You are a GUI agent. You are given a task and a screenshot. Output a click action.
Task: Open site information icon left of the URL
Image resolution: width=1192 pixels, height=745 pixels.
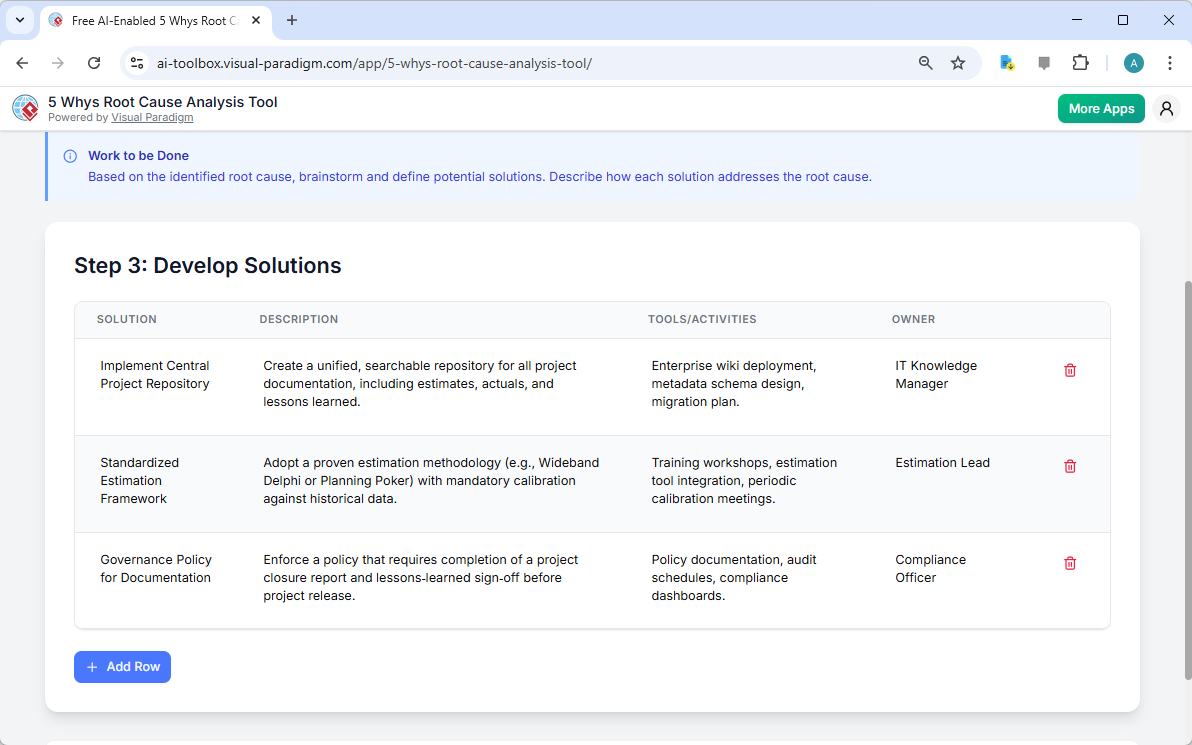coord(136,62)
